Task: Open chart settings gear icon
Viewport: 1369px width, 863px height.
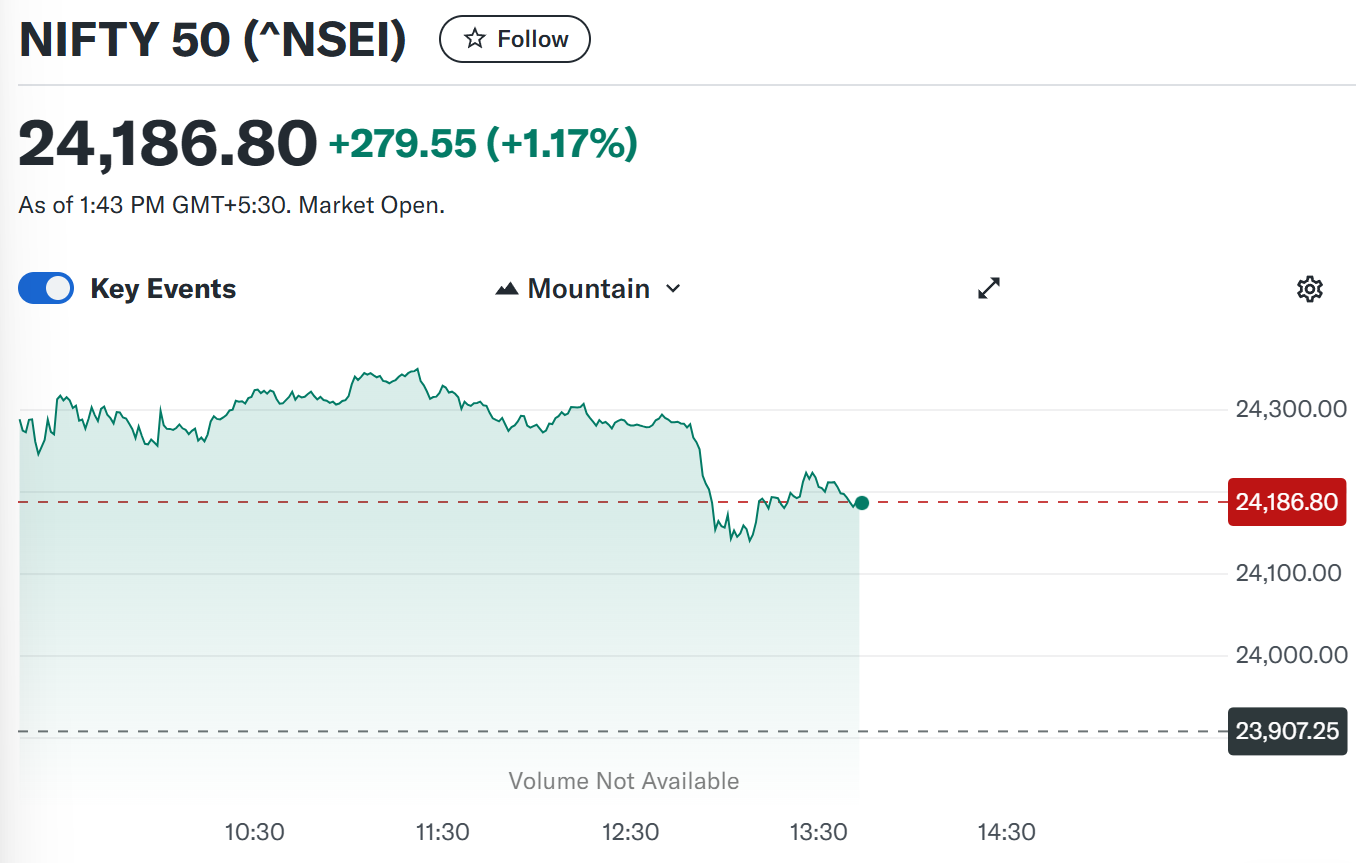Action: (x=1310, y=289)
